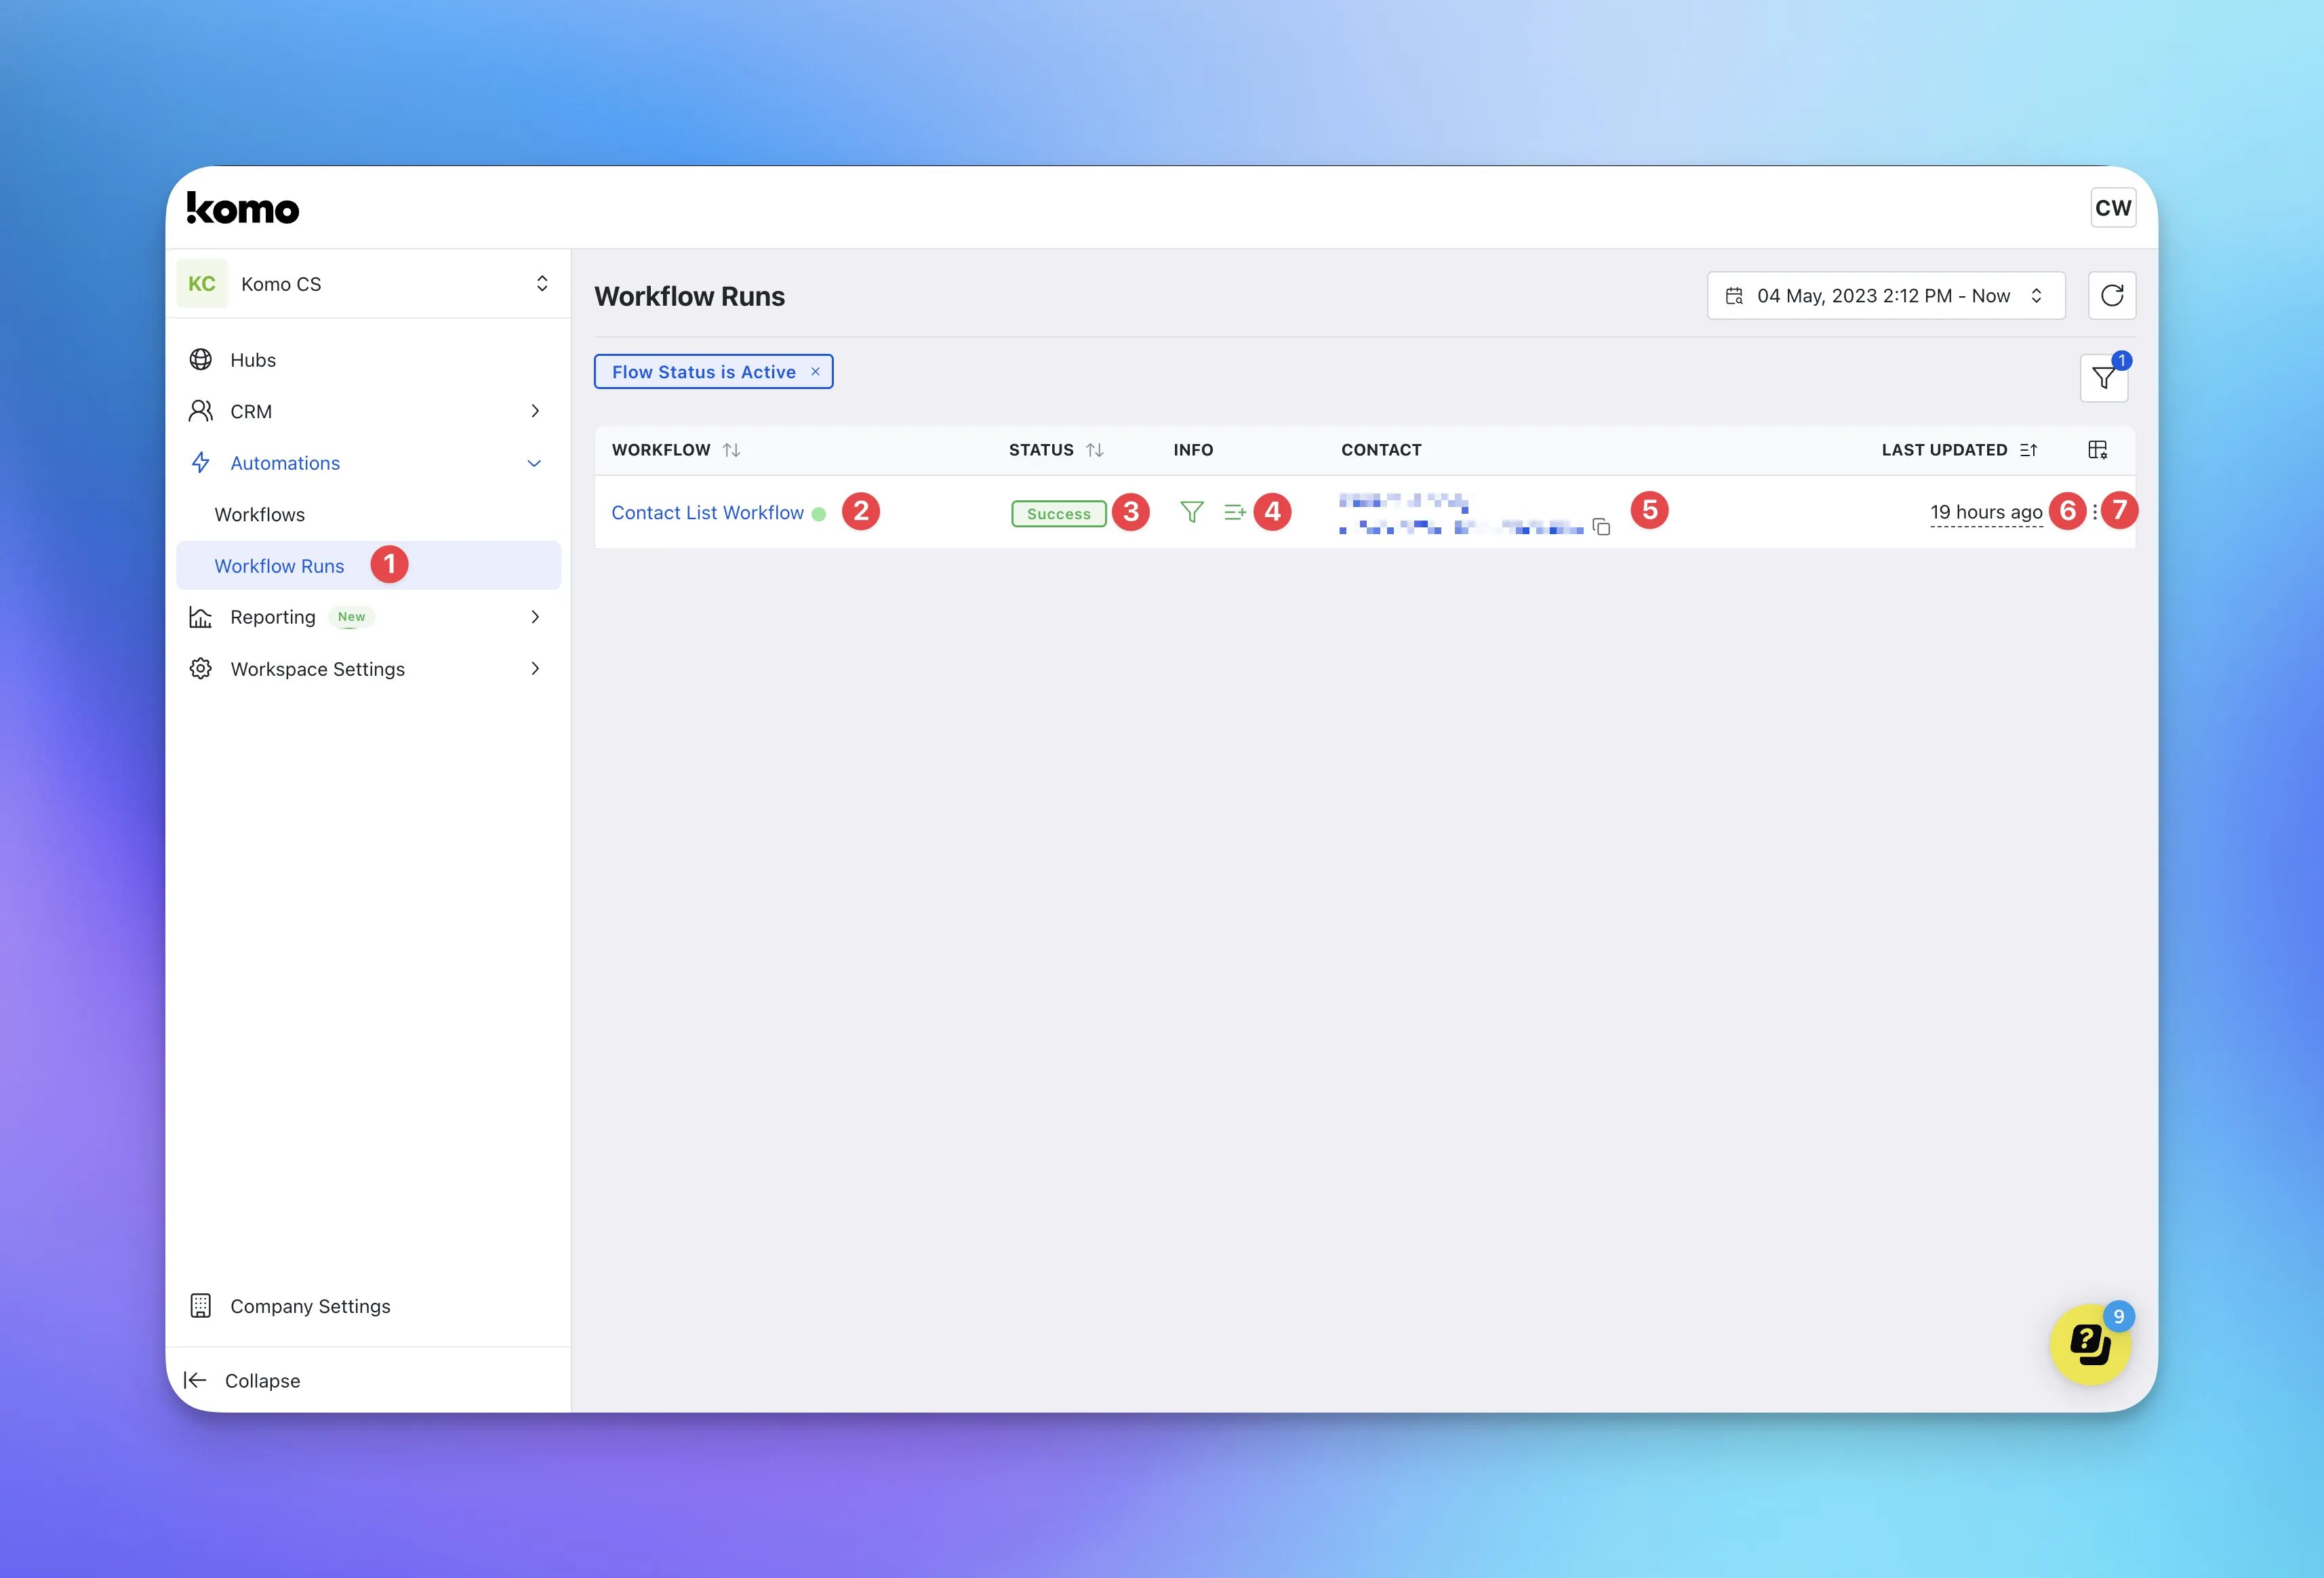Viewport: 2324px width, 1578px height.
Task: Click the Company Settings building icon
Action: coord(201,1306)
